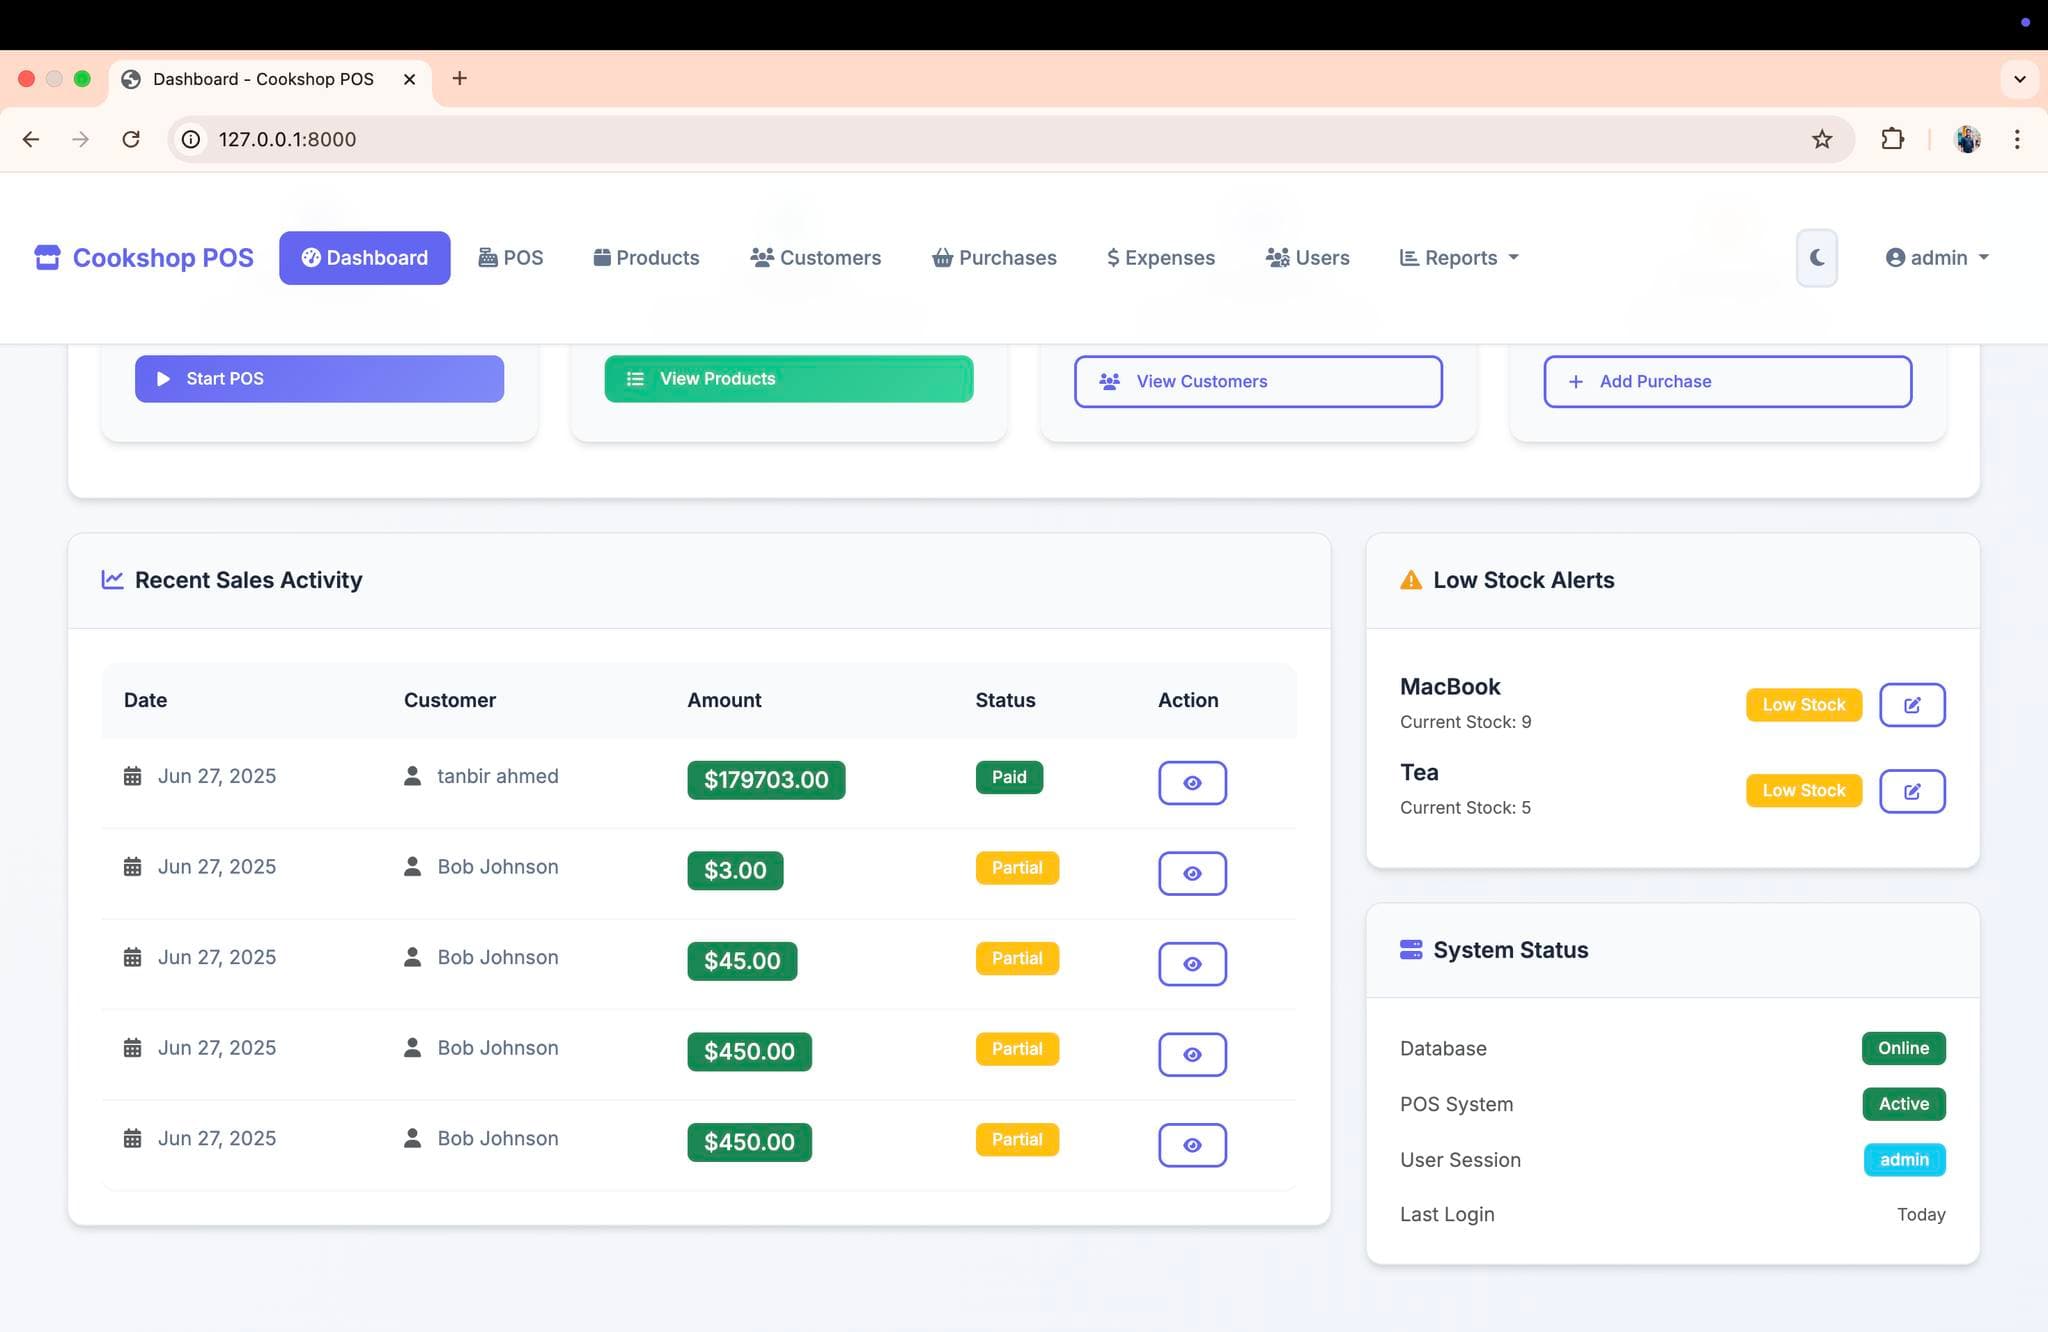This screenshot has width=2048, height=1332.
Task: Click the edit icon for MacBook low stock
Action: 1912,705
